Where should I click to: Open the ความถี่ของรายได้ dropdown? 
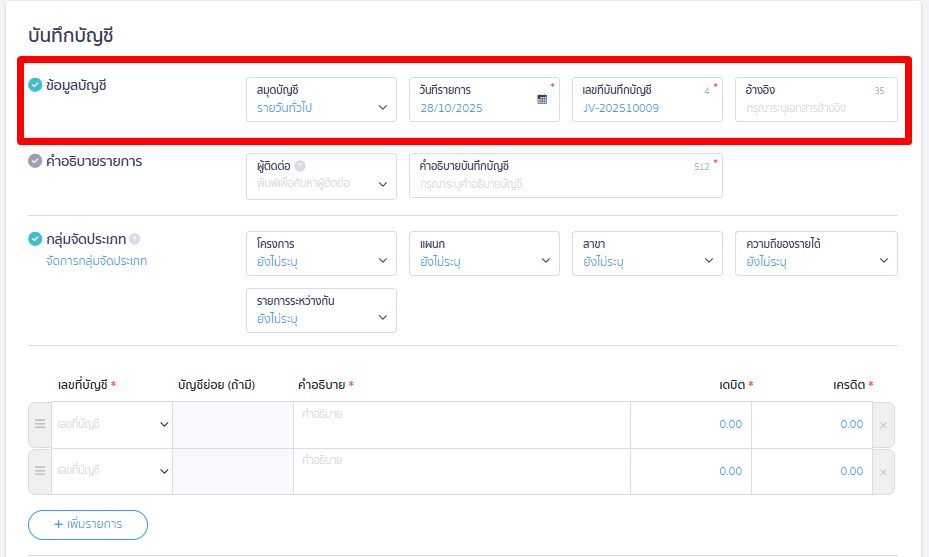tap(816, 254)
